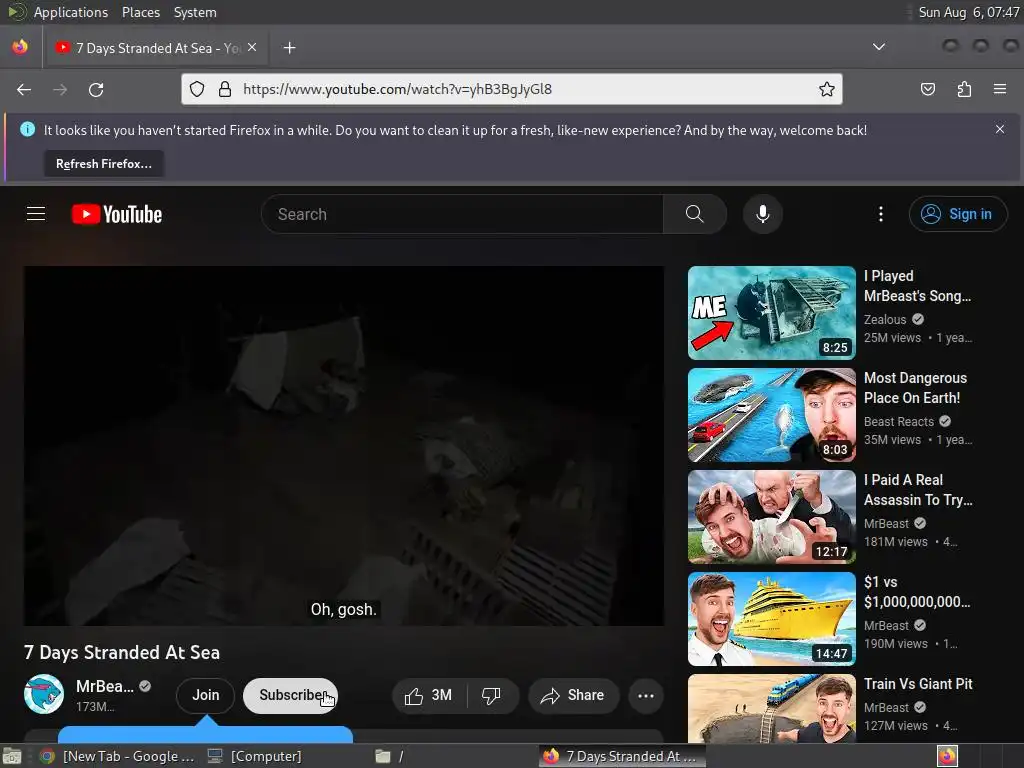The height and width of the screenshot is (768, 1024).
Task: Close the '7 Days Stranded At Sea' tab
Action: point(252,48)
